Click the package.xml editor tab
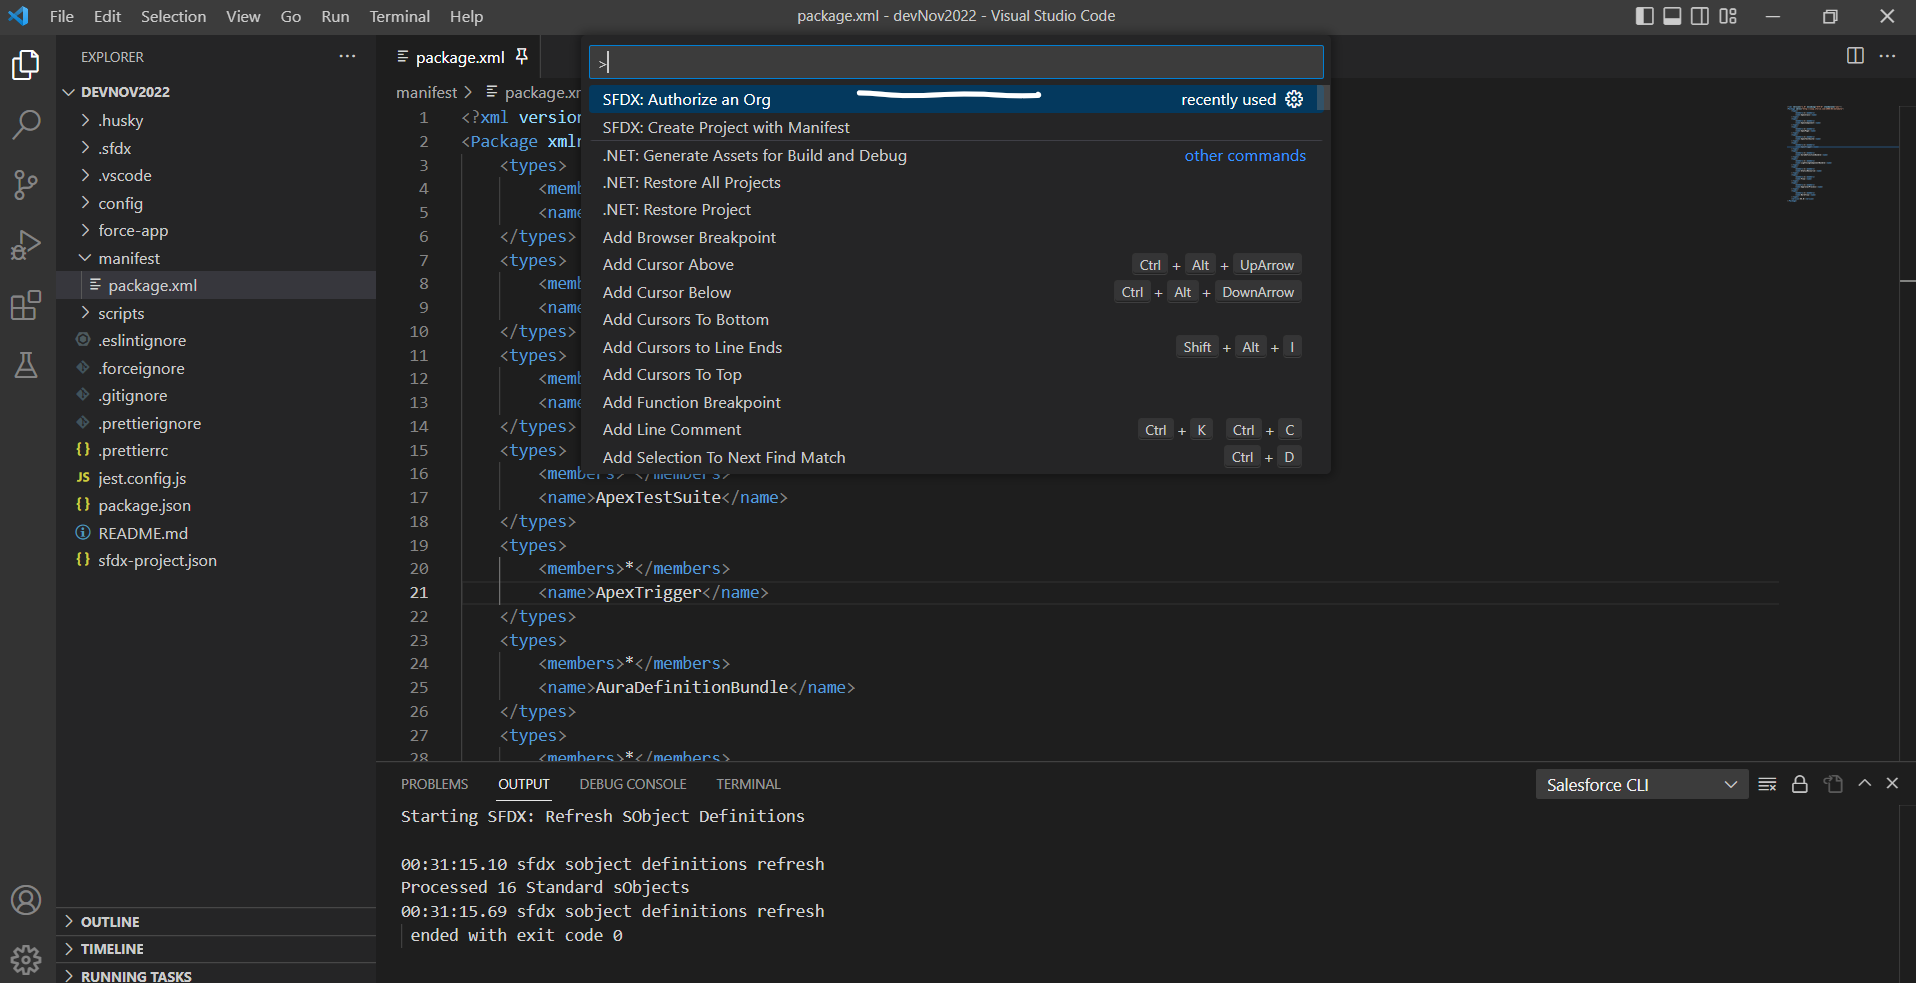 point(460,57)
